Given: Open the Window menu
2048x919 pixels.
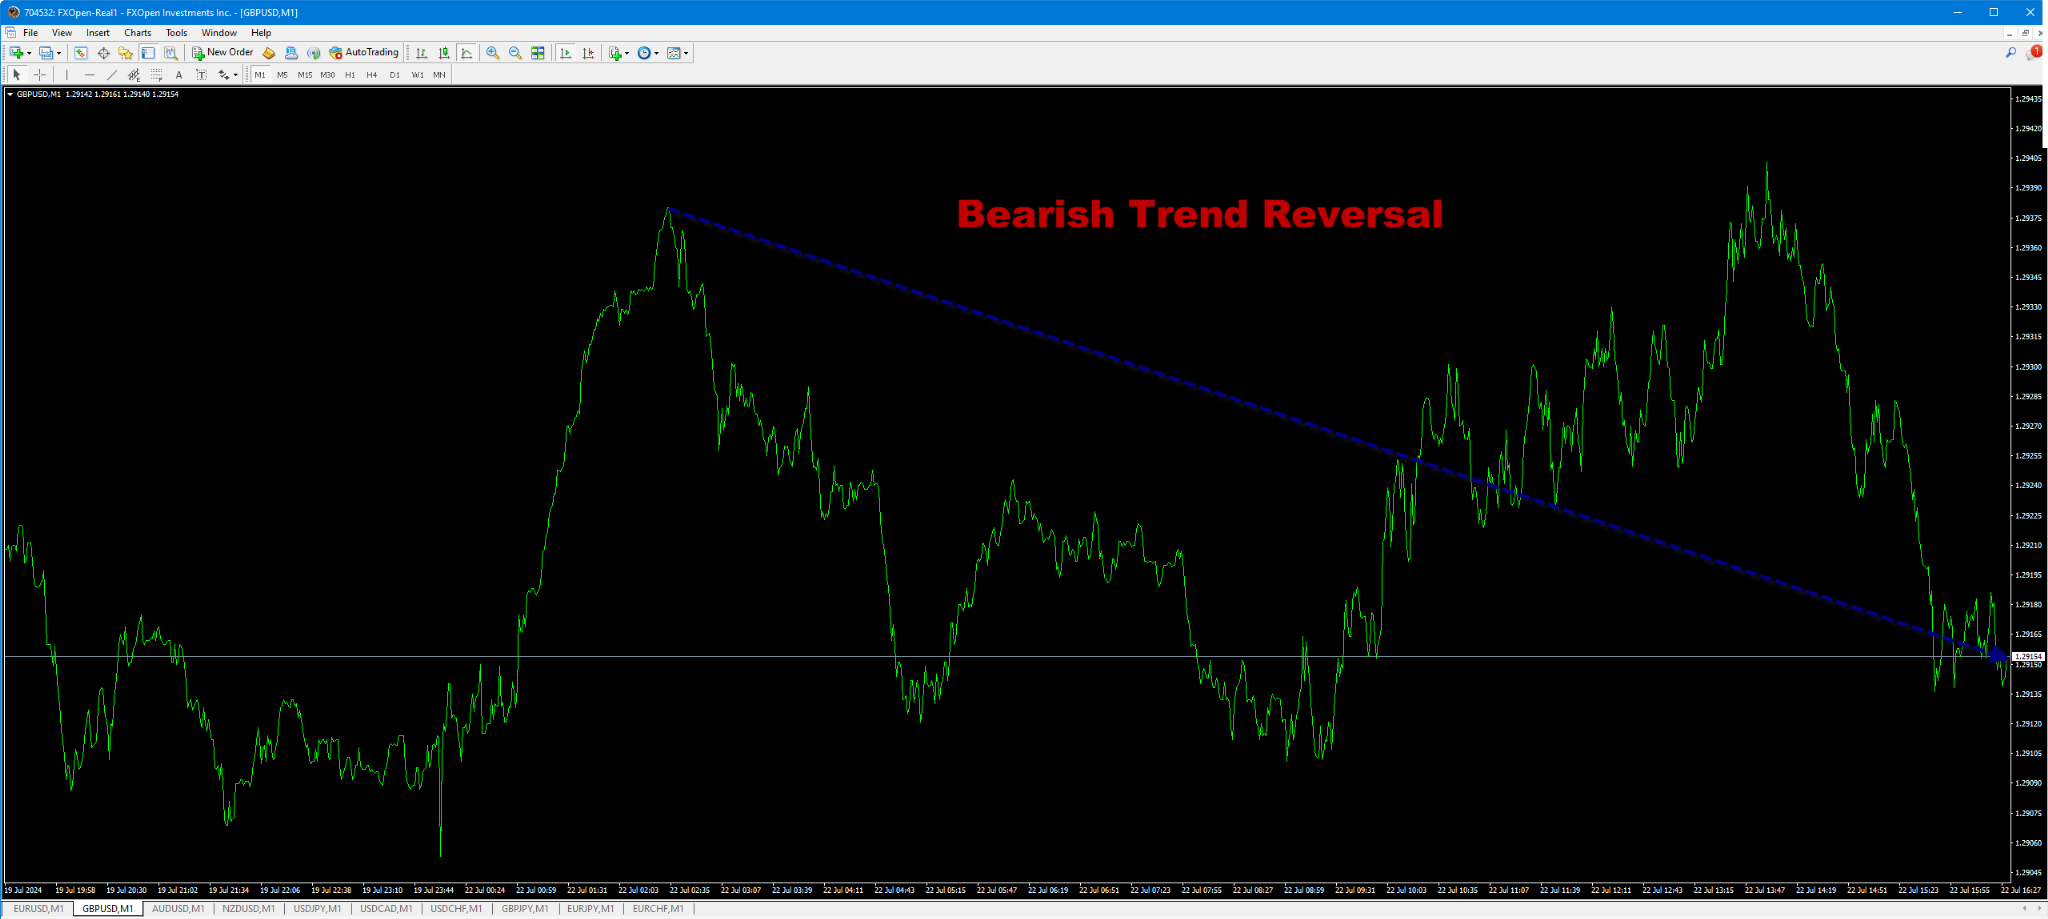Looking at the screenshot, I should point(219,33).
